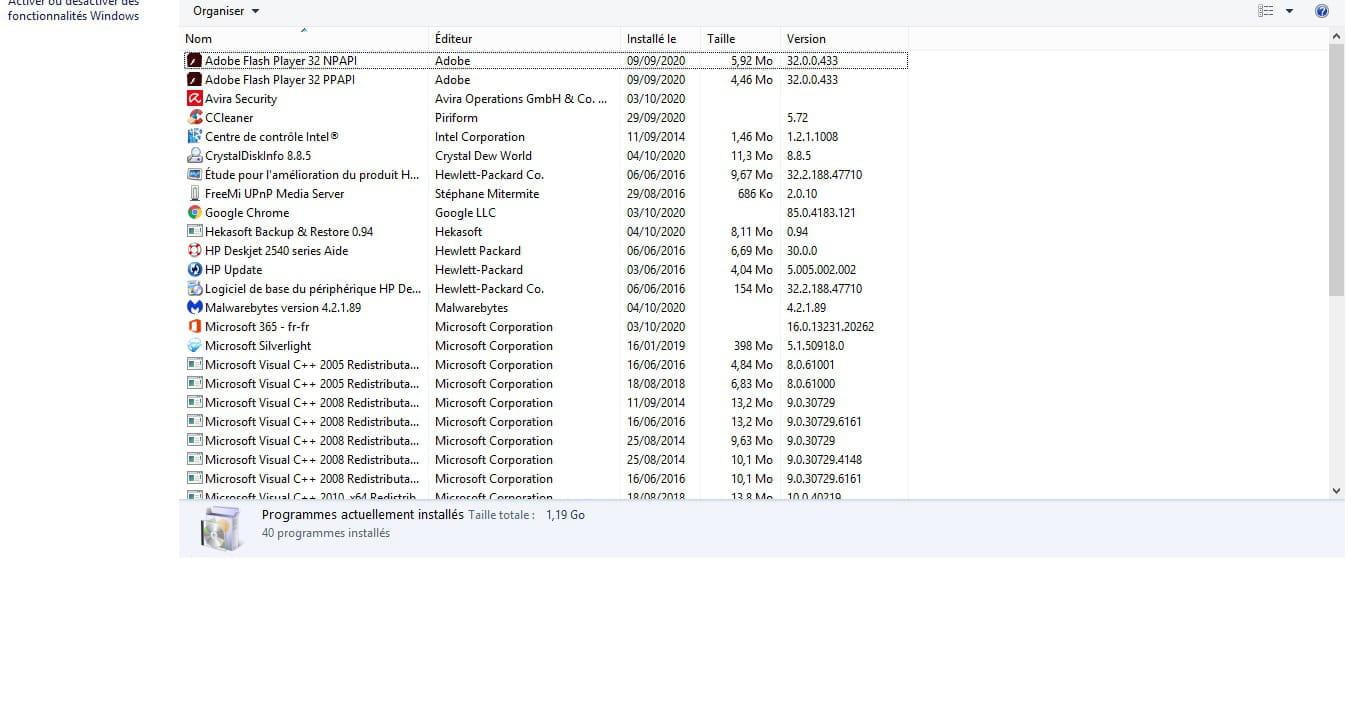Click the 5,92 Mo size cell

(x=752, y=61)
